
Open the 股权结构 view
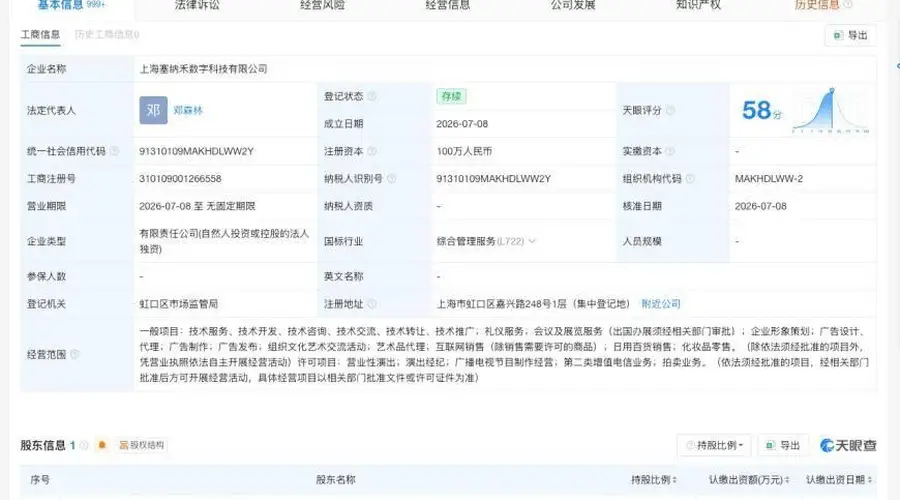coord(142,445)
